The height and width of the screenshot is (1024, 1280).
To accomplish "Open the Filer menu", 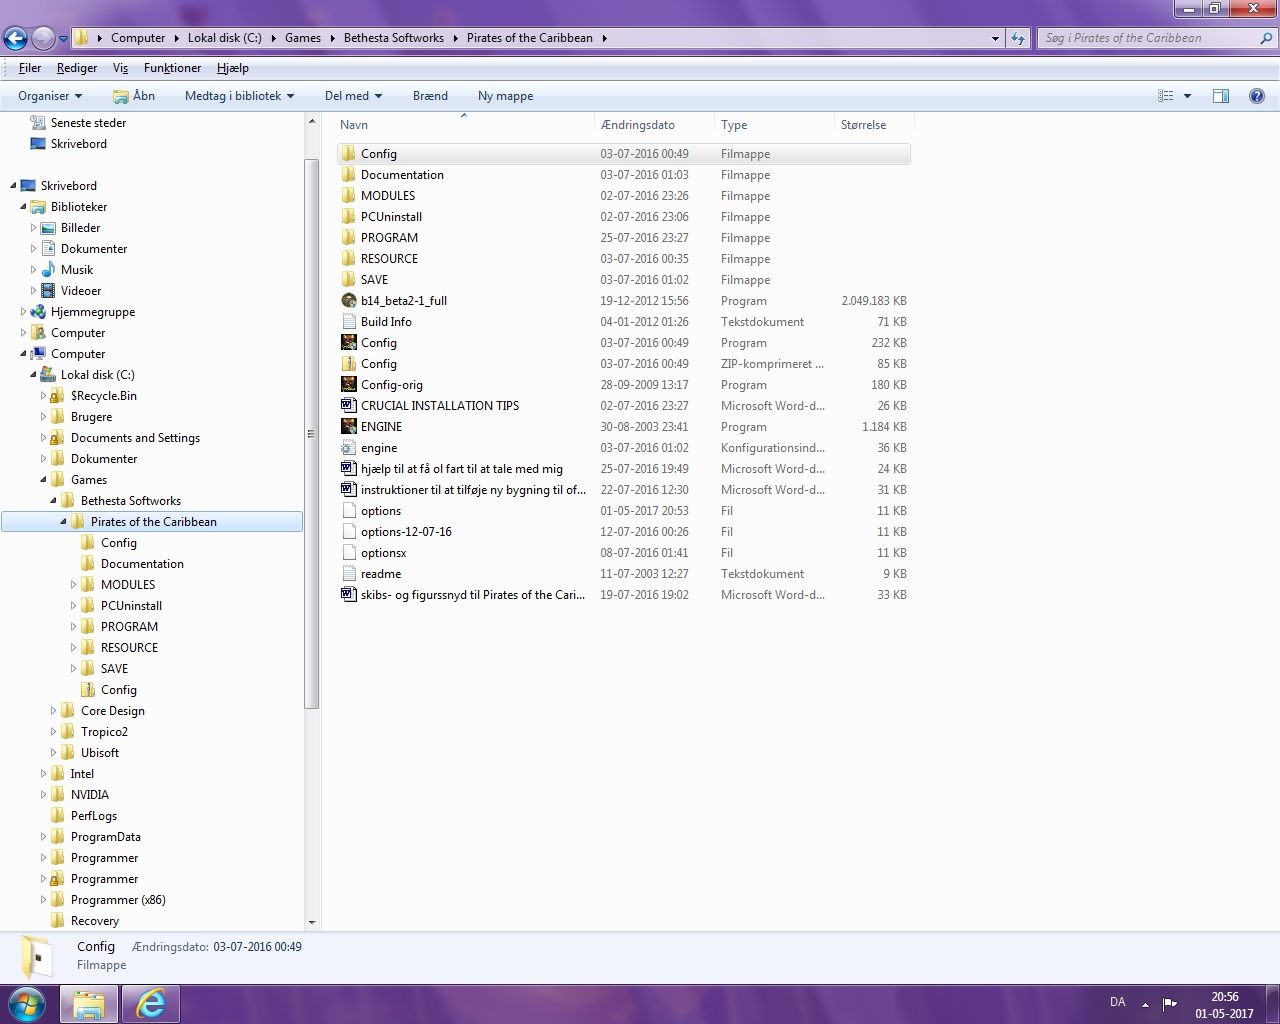I will [x=30, y=68].
